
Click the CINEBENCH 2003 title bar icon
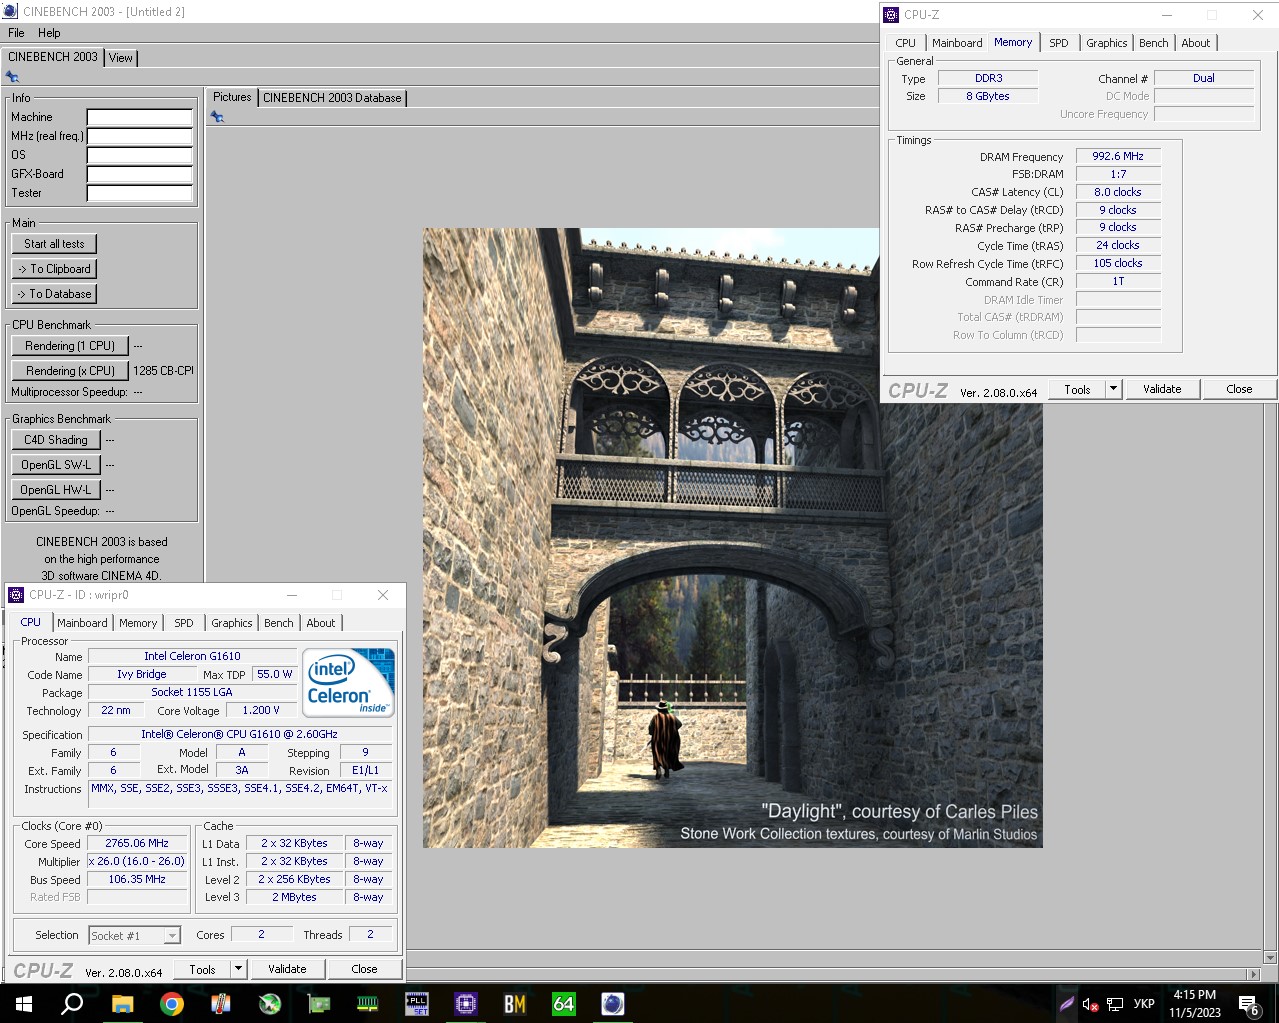coord(10,11)
